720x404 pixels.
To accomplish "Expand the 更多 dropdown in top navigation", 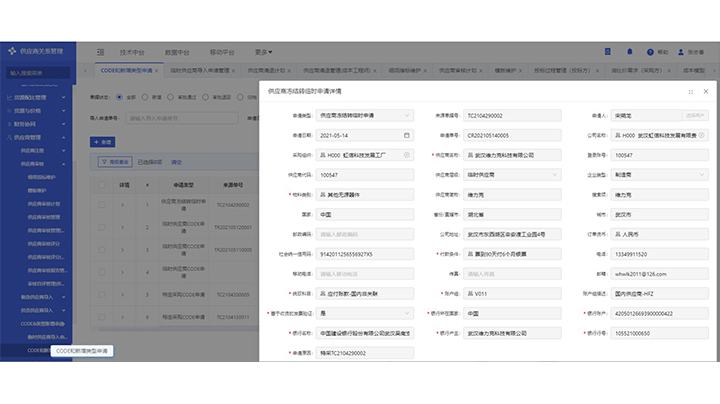I will 264,51.
